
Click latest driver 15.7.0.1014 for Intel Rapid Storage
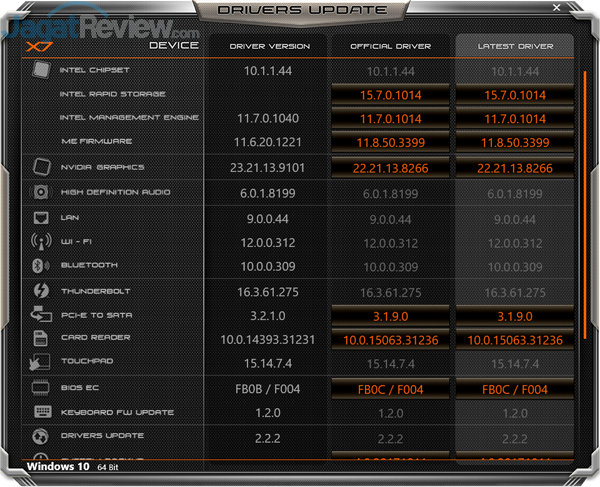pos(514,95)
